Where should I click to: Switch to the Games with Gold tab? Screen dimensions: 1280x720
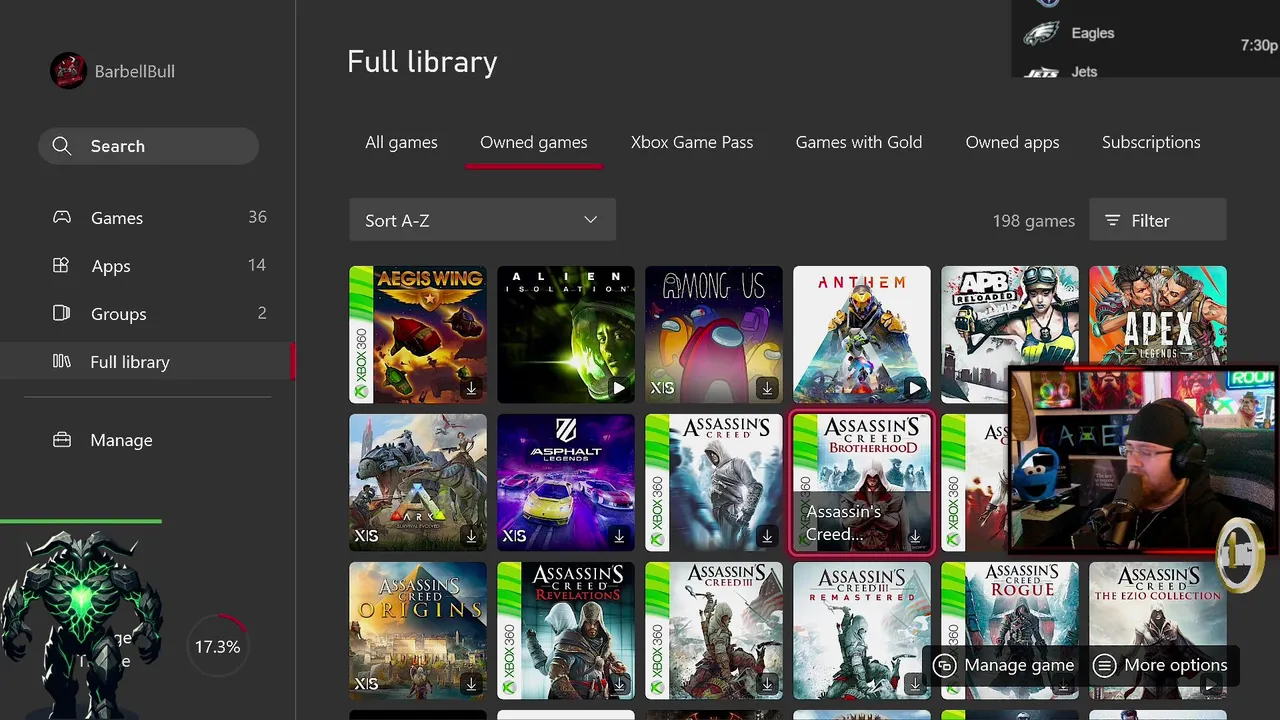click(x=859, y=142)
